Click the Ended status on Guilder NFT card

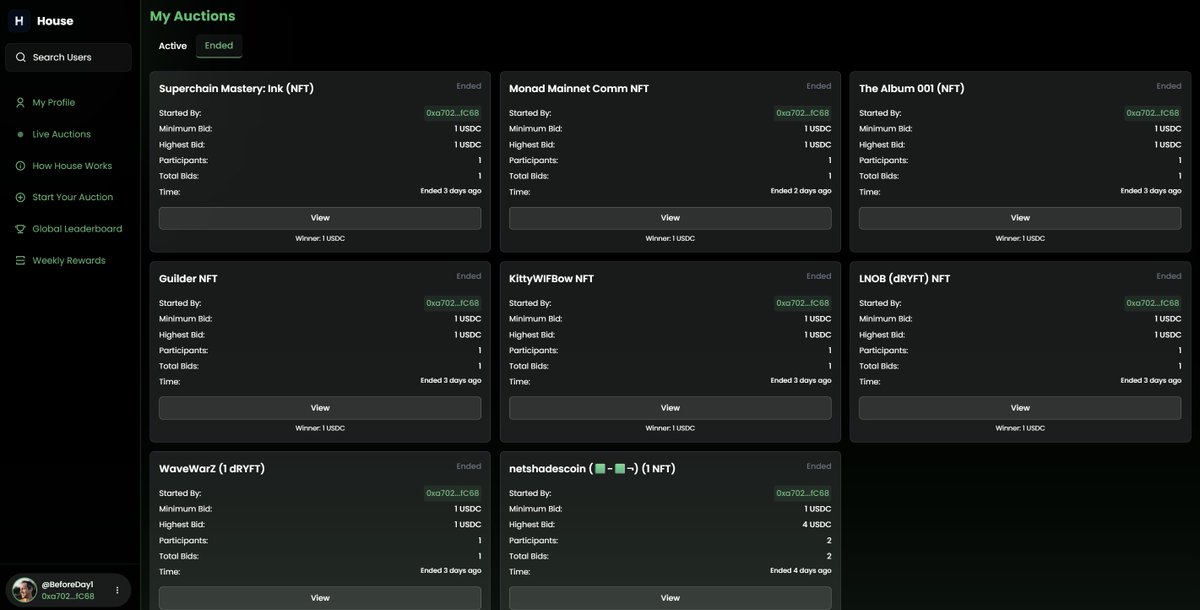(469, 276)
